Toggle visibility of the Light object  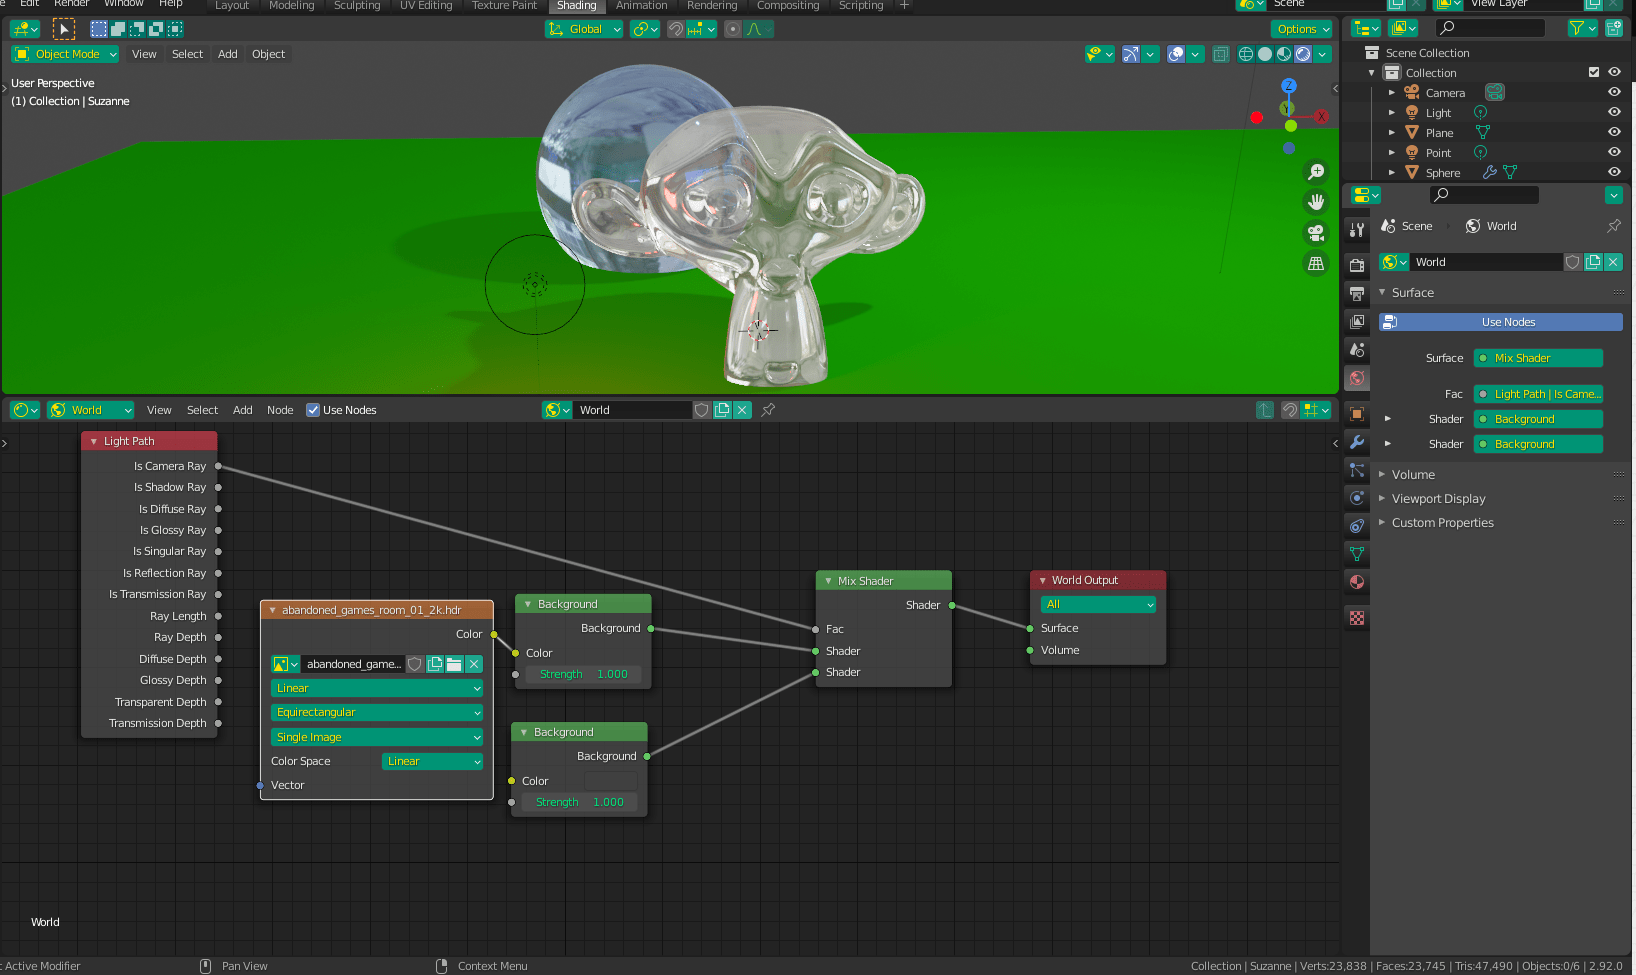[x=1613, y=112]
